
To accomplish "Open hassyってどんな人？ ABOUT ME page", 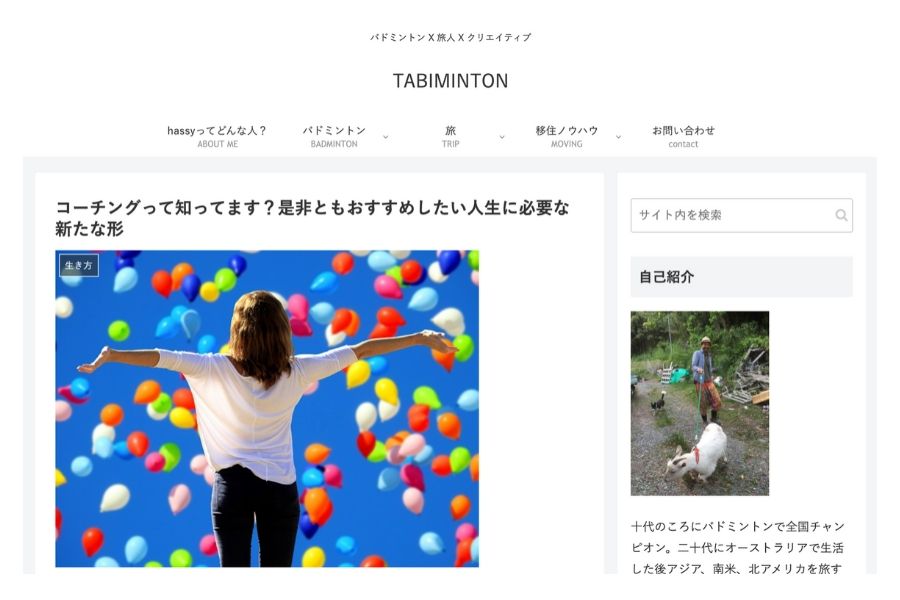I will pyautogui.click(x=217, y=137).
